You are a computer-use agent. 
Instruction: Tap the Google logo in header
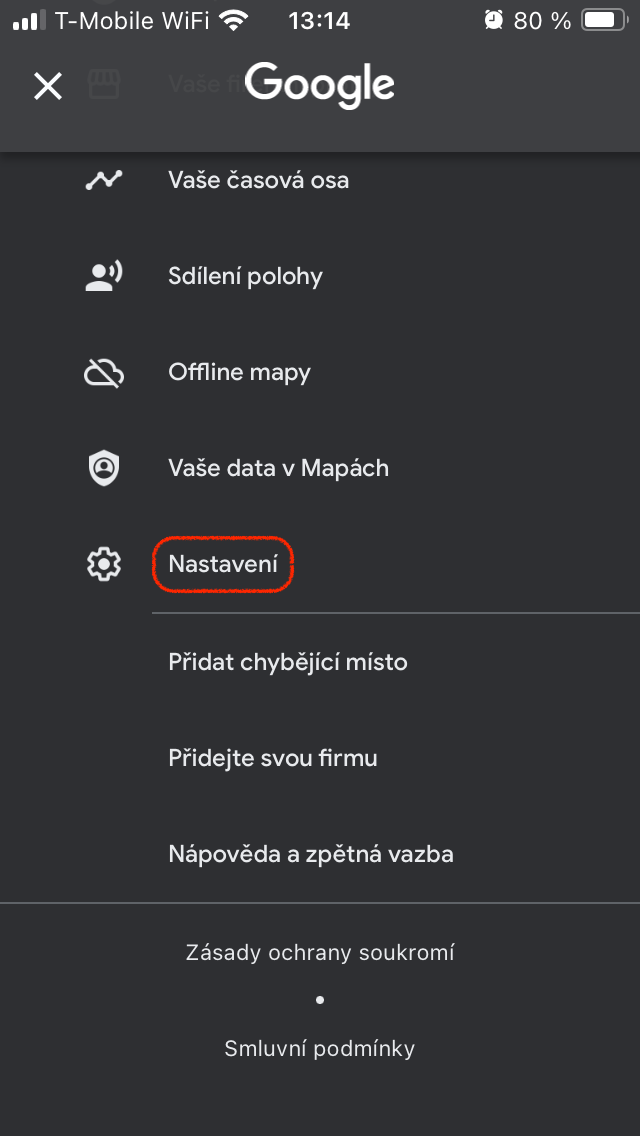320,85
